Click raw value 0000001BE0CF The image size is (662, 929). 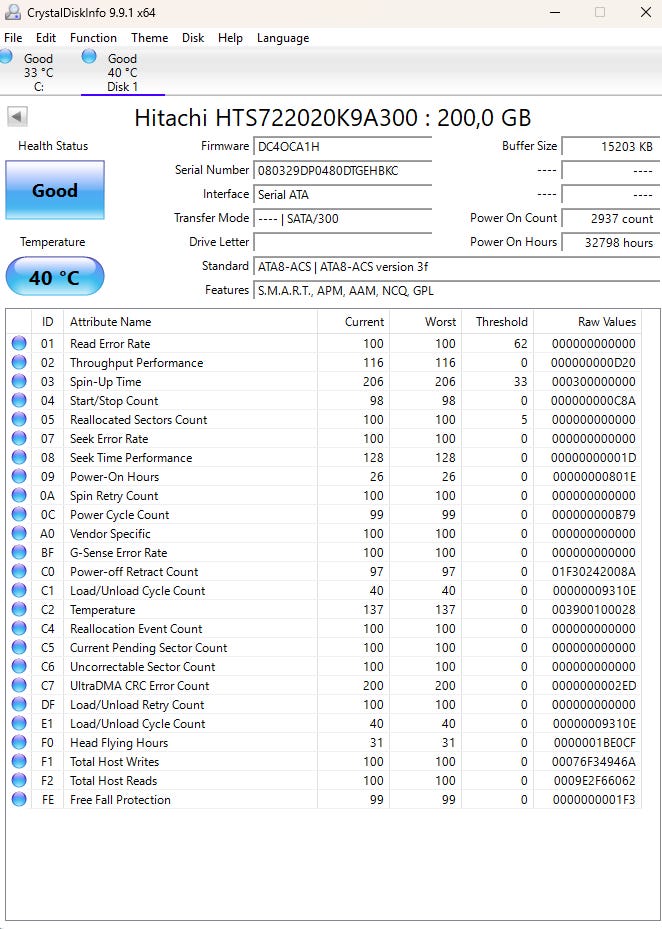point(594,742)
